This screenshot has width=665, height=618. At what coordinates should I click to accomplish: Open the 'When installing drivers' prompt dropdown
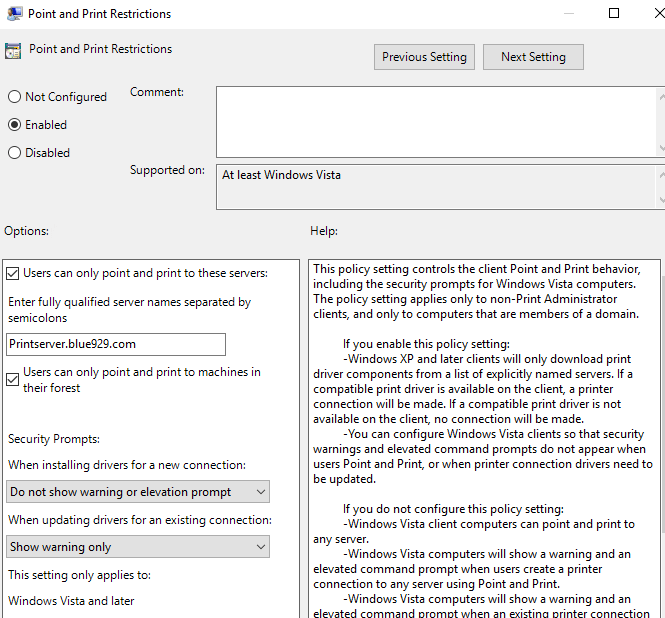pos(138,492)
